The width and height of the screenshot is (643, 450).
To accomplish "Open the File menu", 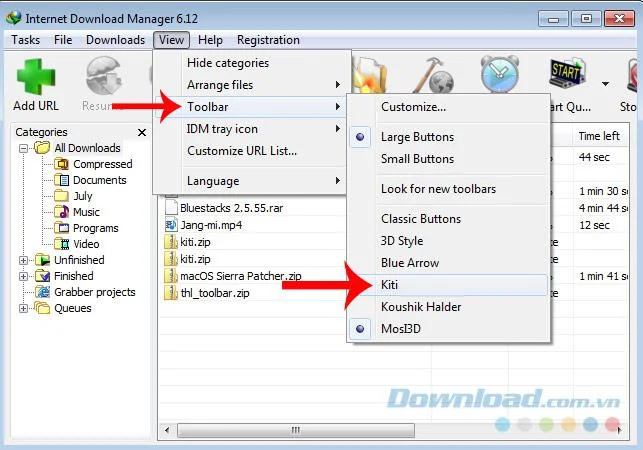I will tap(63, 40).
